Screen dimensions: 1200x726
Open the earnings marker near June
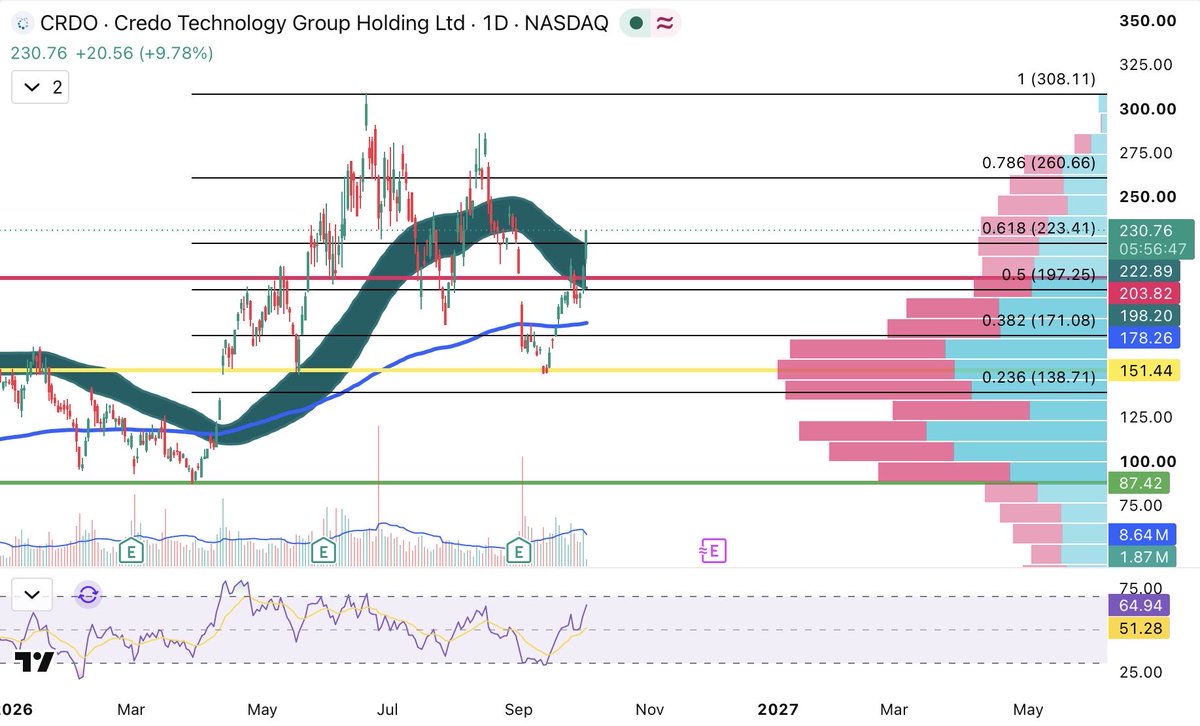coord(323,549)
